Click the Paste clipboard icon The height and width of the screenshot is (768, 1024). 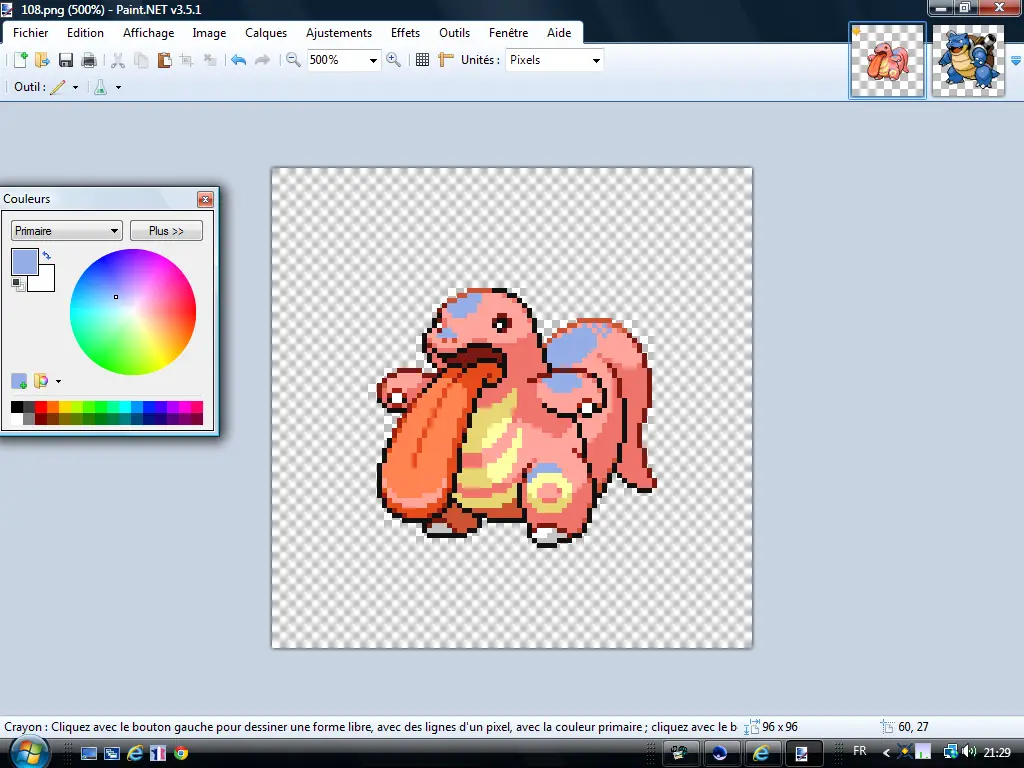(164, 60)
